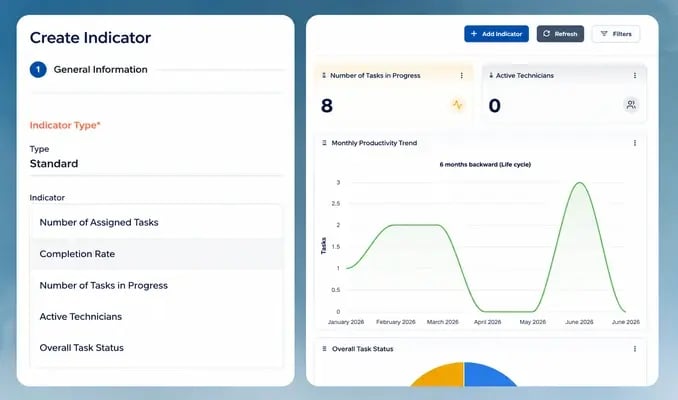Grab the drag handle icon on the Overall Task Status card
The height and width of the screenshot is (400, 678).
324,349
